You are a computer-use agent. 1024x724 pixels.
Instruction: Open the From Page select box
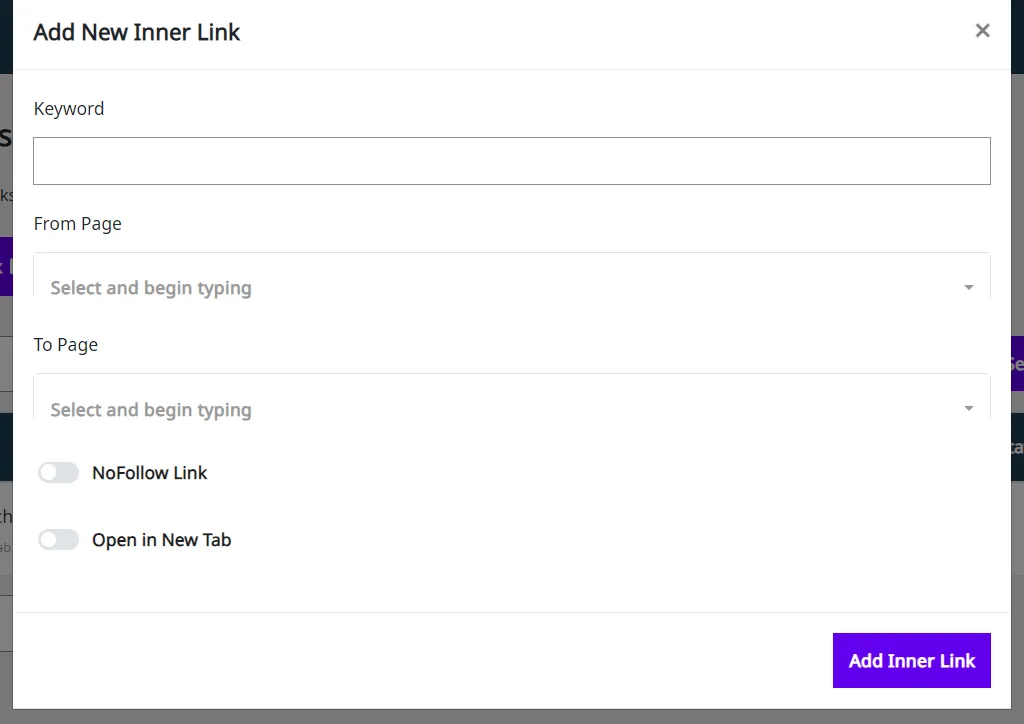[x=512, y=275]
